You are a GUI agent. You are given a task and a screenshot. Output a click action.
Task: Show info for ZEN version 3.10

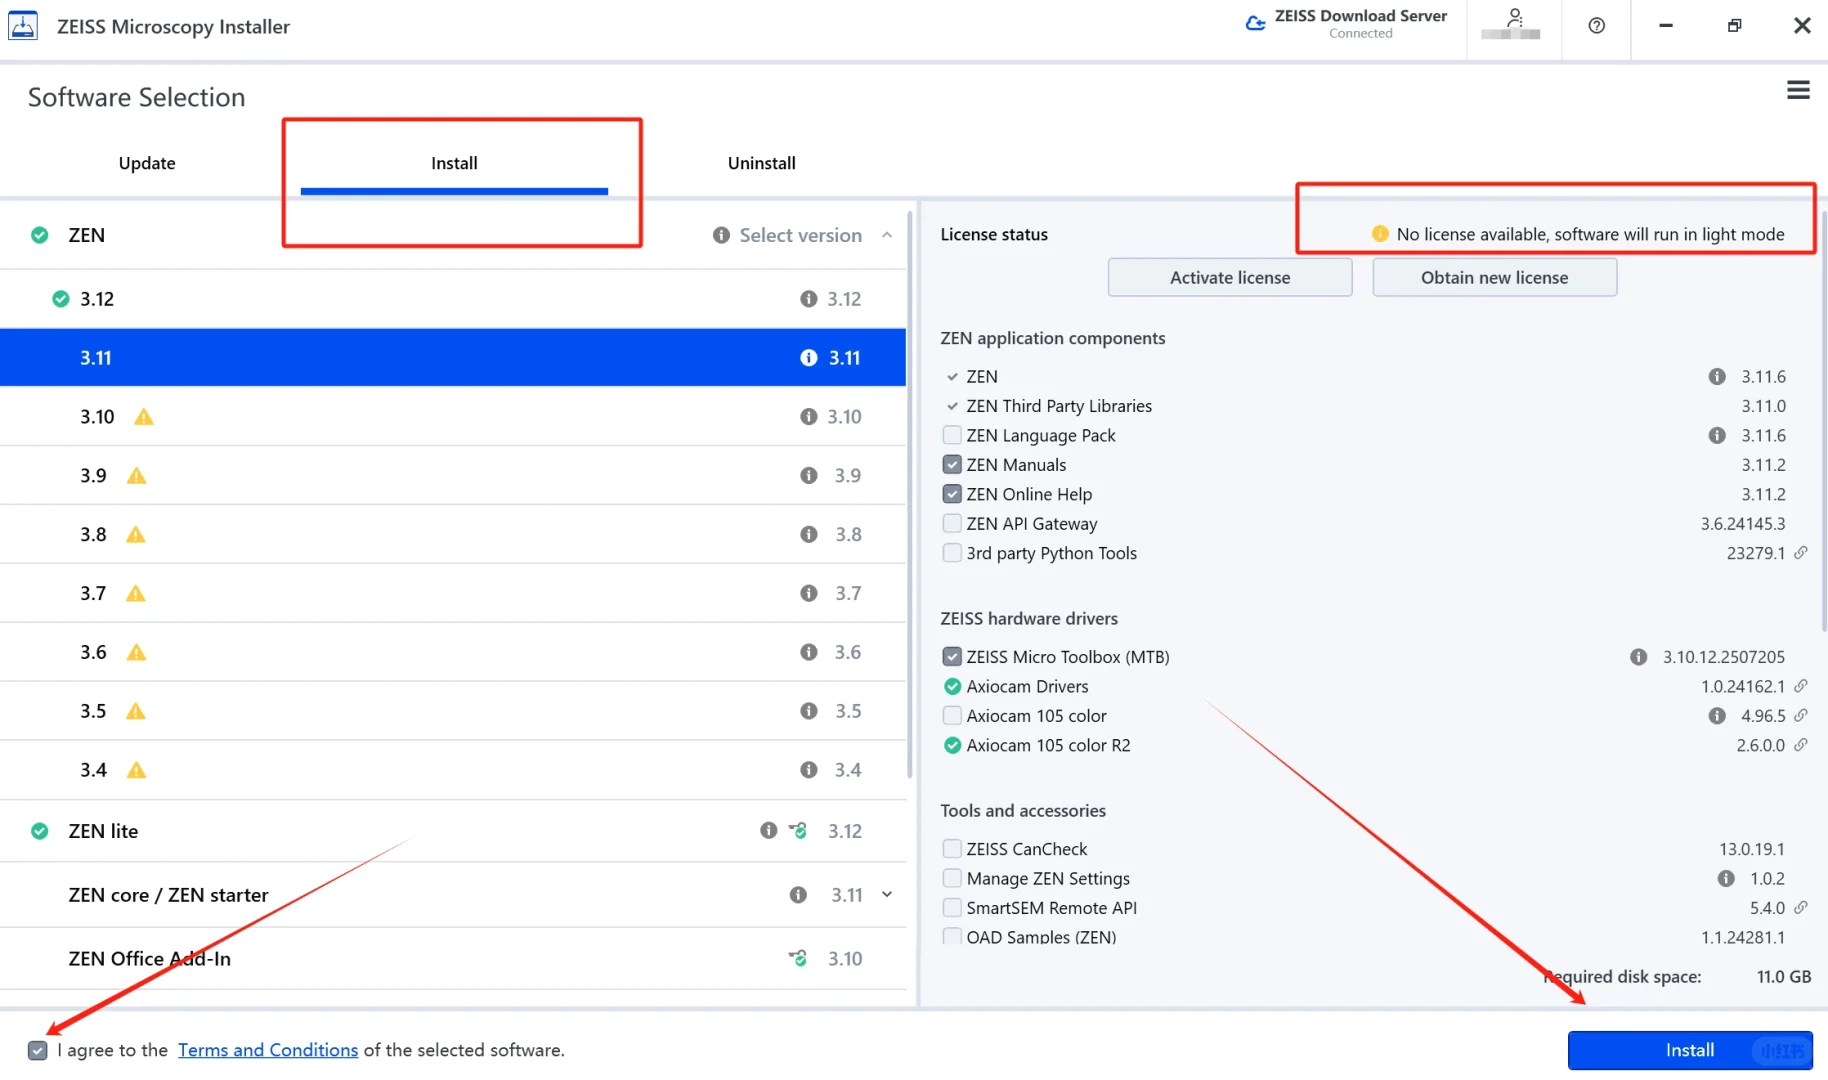(808, 417)
